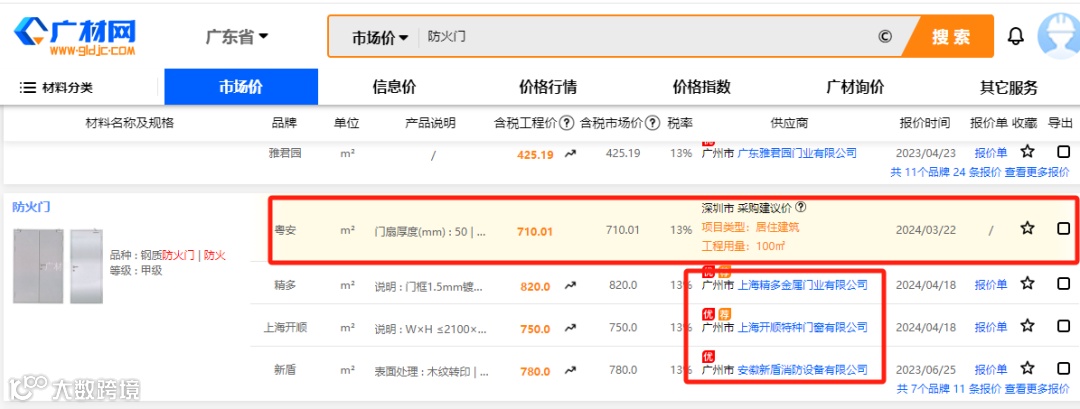This screenshot has height=409, width=1080.
Task: Open supplier 上海精多金属门业有限公司
Action: pos(802,284)
